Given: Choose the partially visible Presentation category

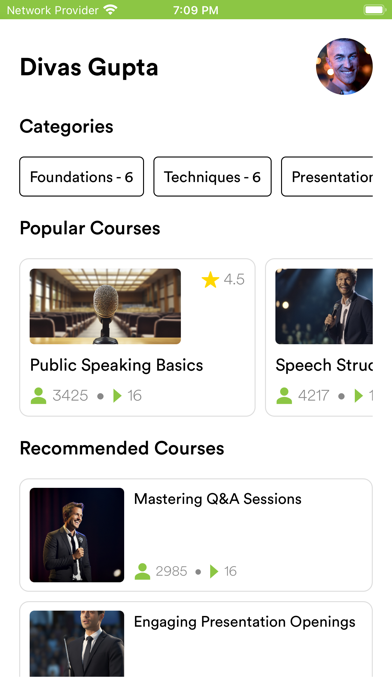Looking at the screenshot, I should coord(327,177).
